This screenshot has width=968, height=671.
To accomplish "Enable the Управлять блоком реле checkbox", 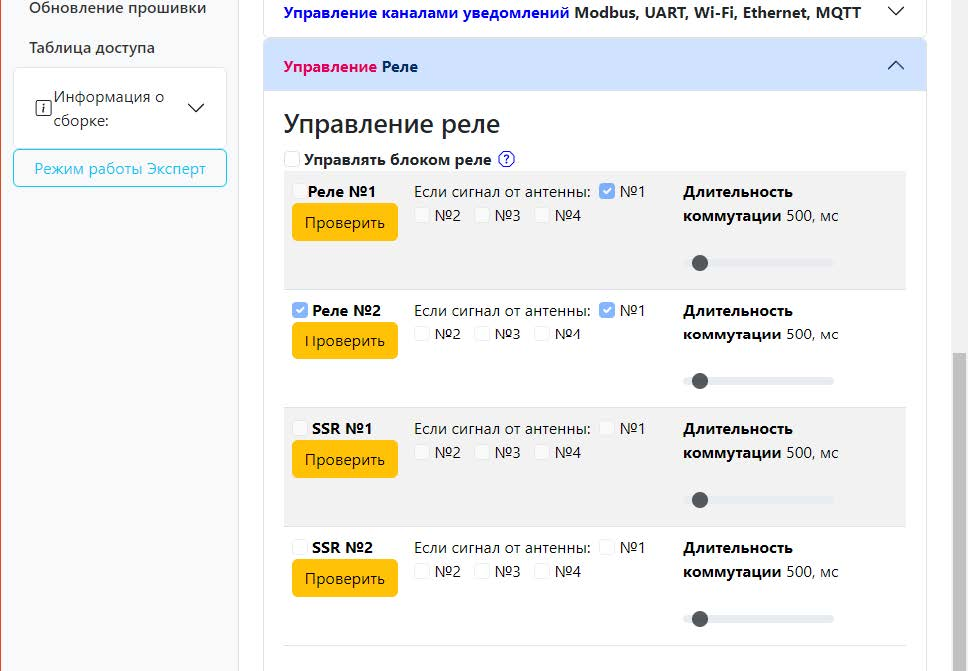I will (292, 159).
